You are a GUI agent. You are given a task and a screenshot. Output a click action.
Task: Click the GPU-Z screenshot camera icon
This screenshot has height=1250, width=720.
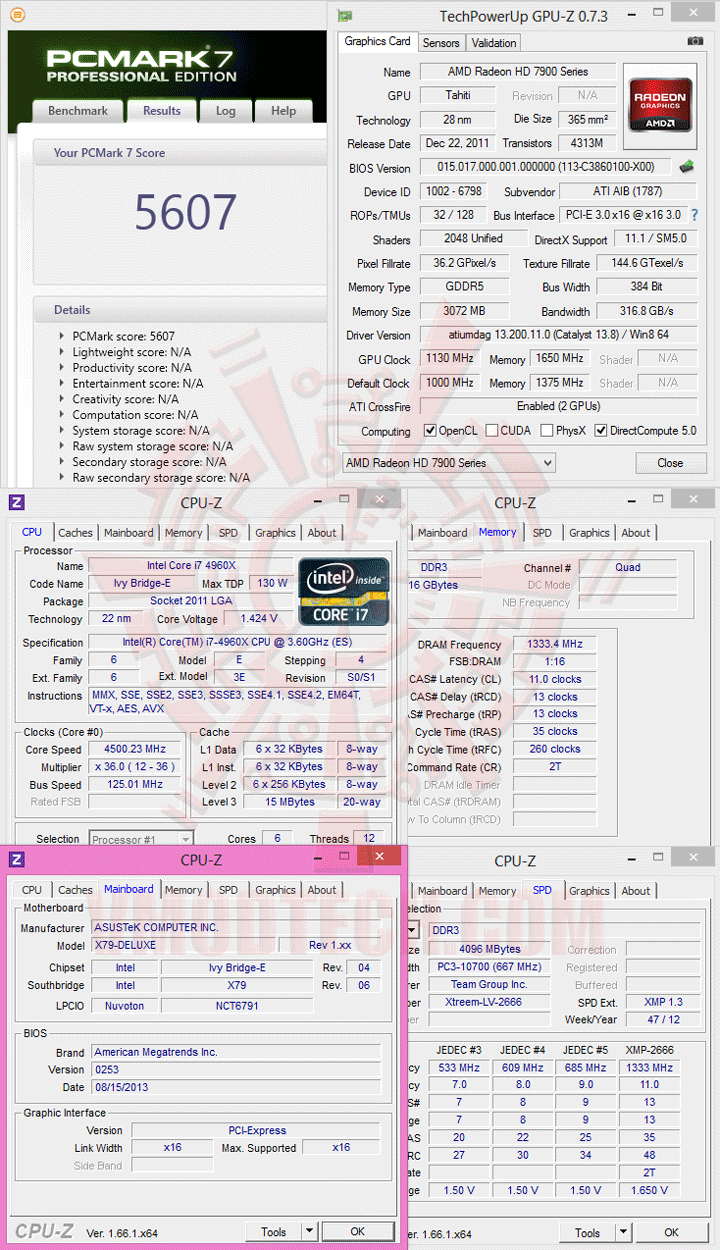click(x=696, y=41)
